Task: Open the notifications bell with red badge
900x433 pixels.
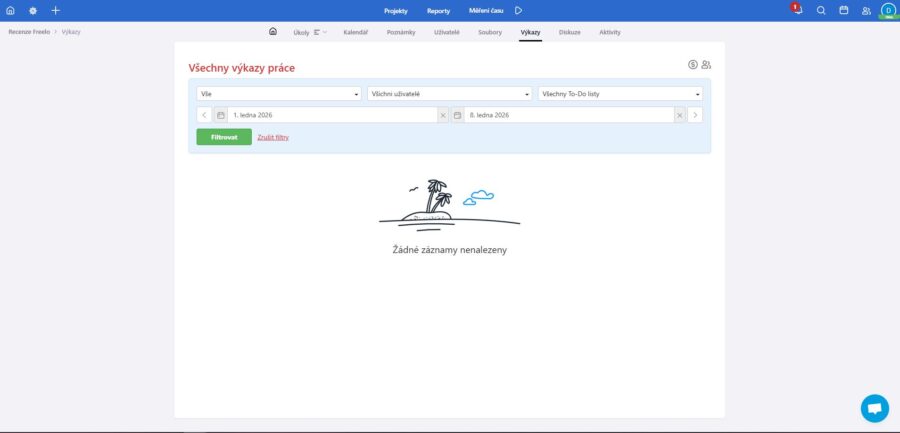Action: tap(797, 9)
